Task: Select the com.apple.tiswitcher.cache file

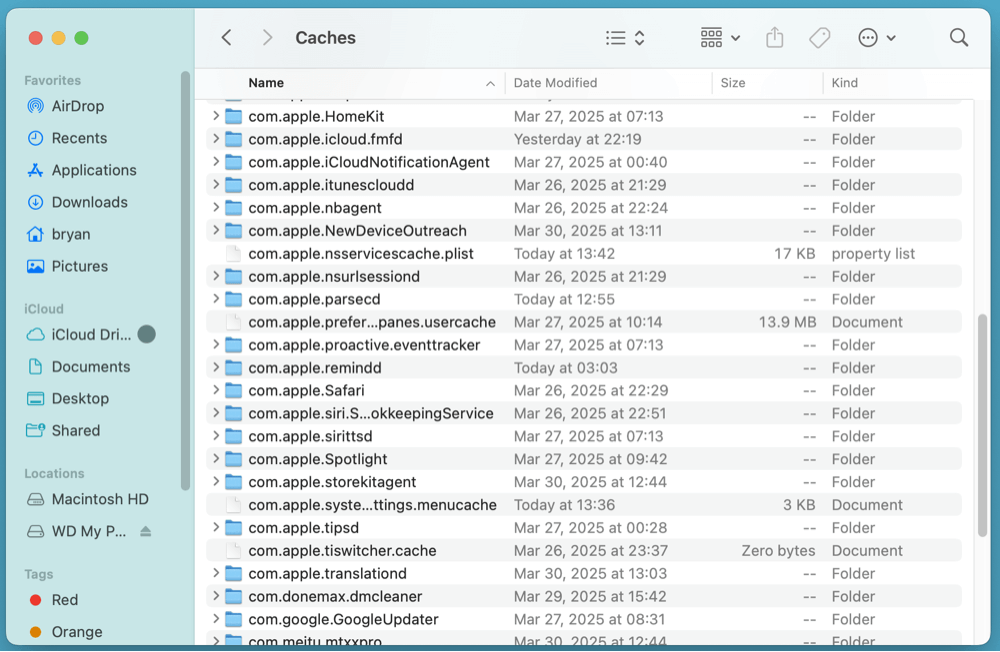Action: coord(343,550)
